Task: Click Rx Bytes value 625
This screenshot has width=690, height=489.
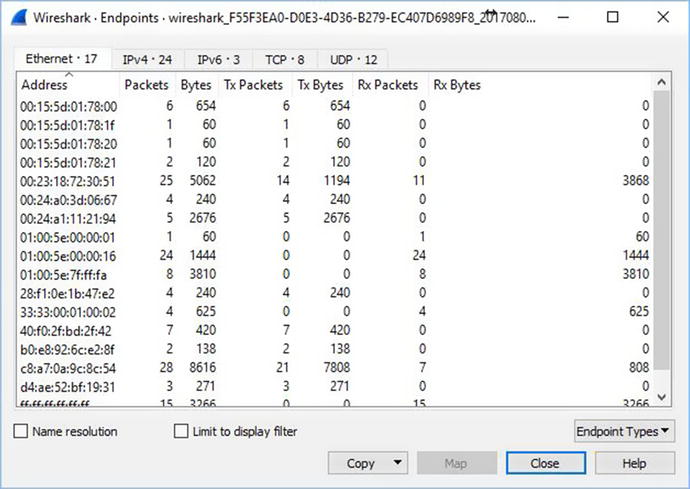Action: (639, 312)
